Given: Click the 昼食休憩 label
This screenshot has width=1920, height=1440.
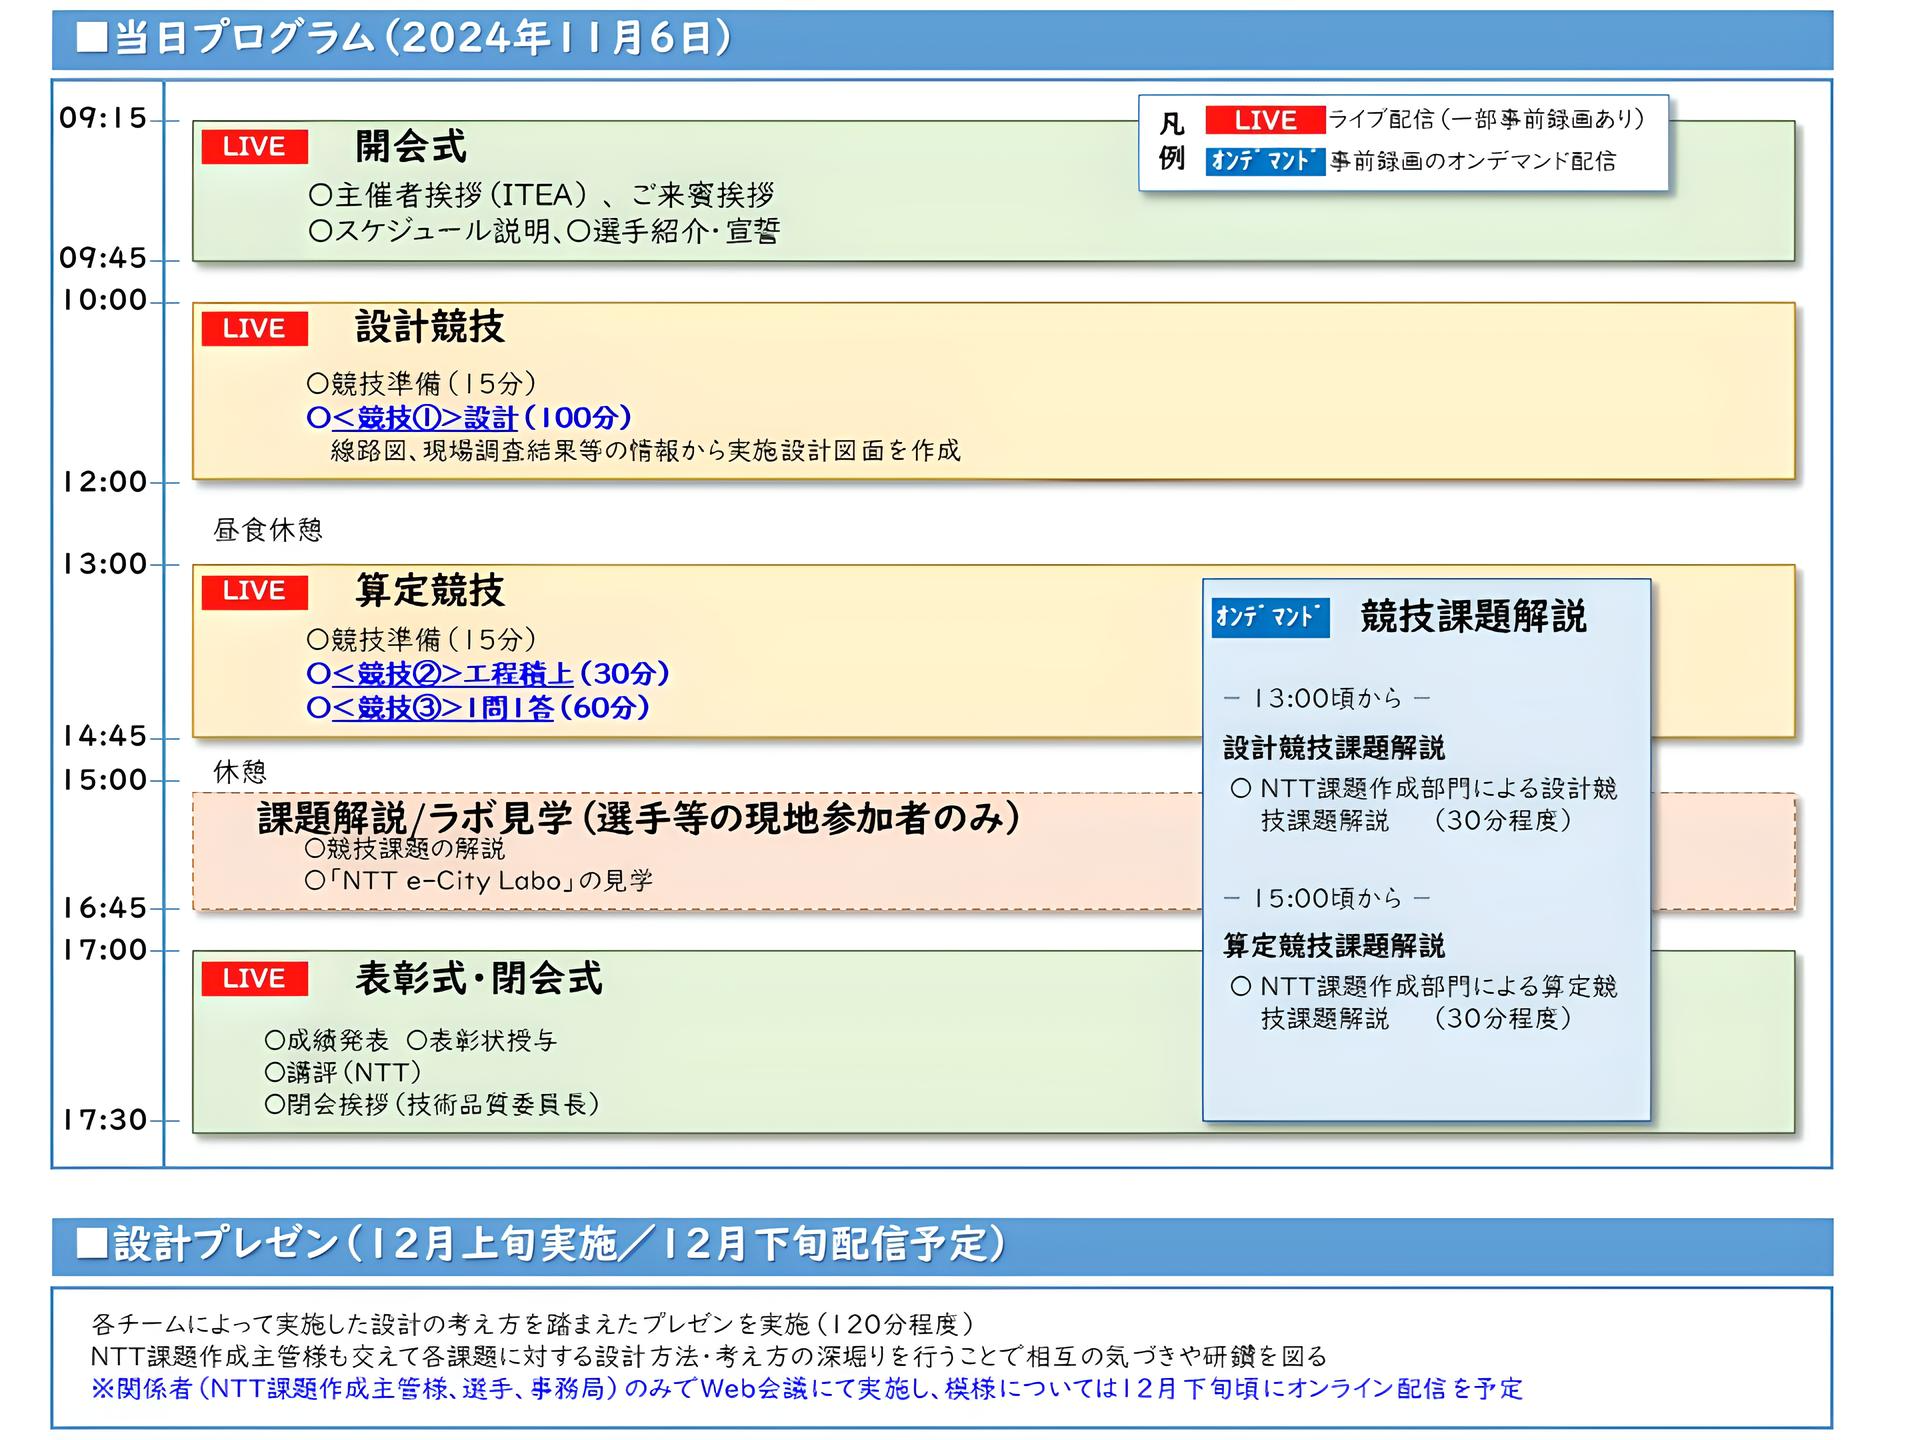Looking at the screenshot, I should [268, 530].
